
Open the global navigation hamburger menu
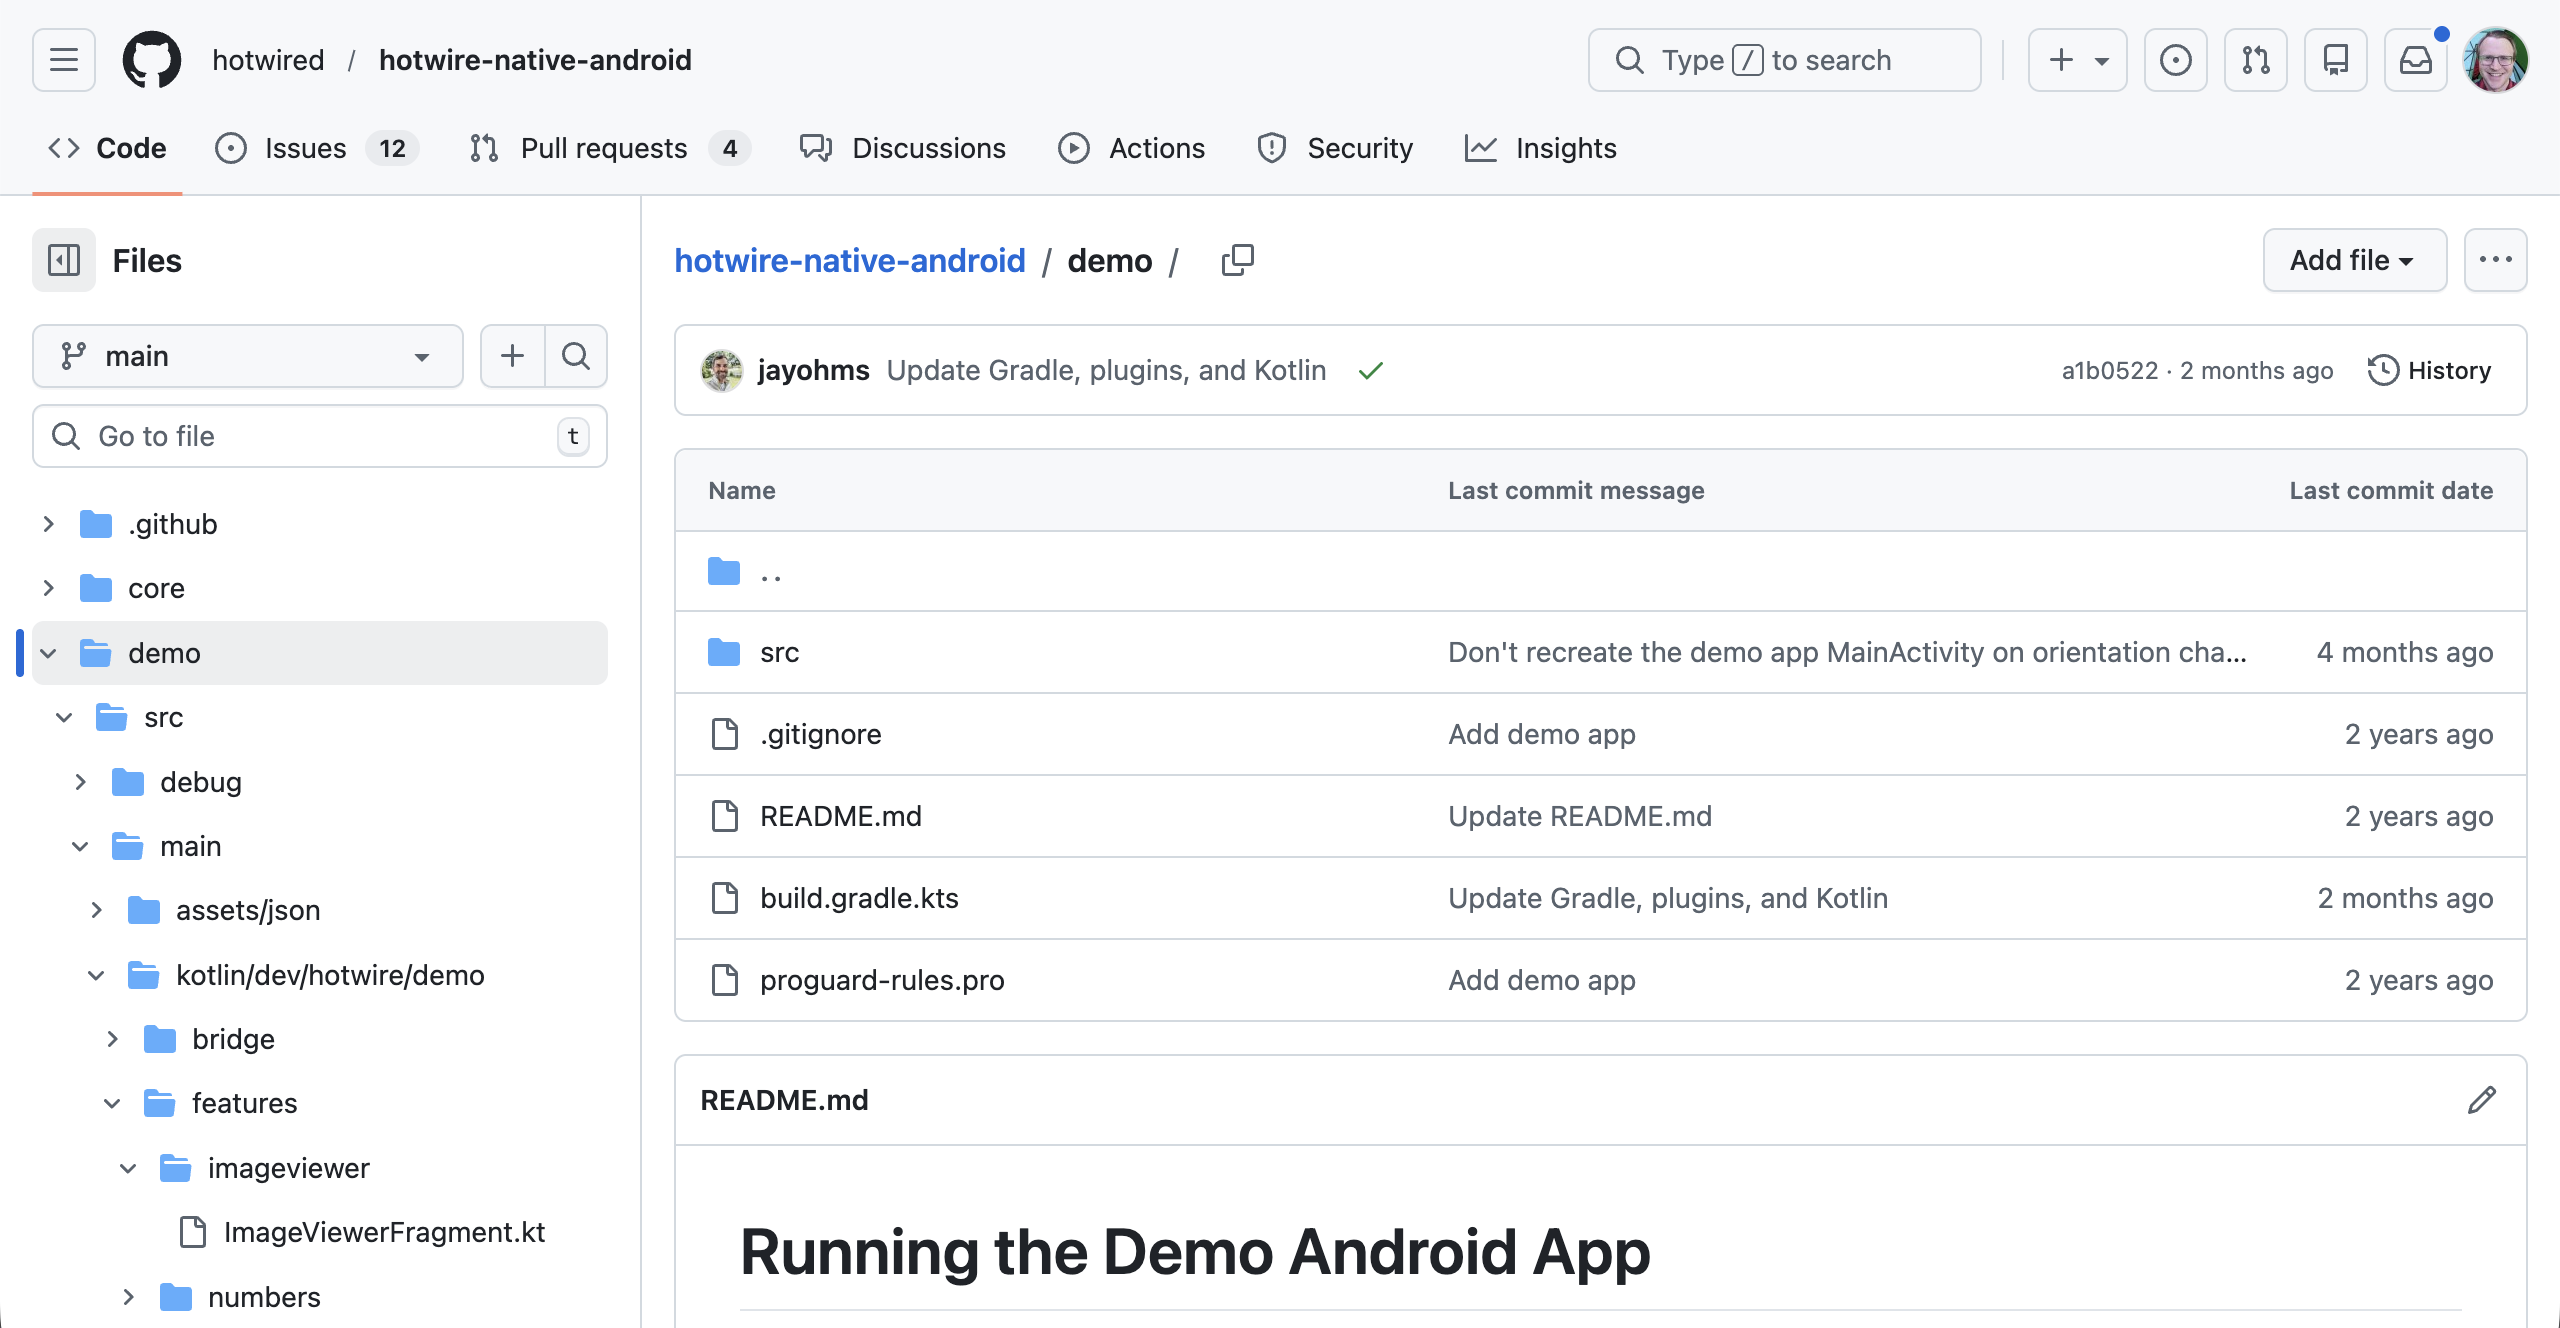tap(64, 60)
